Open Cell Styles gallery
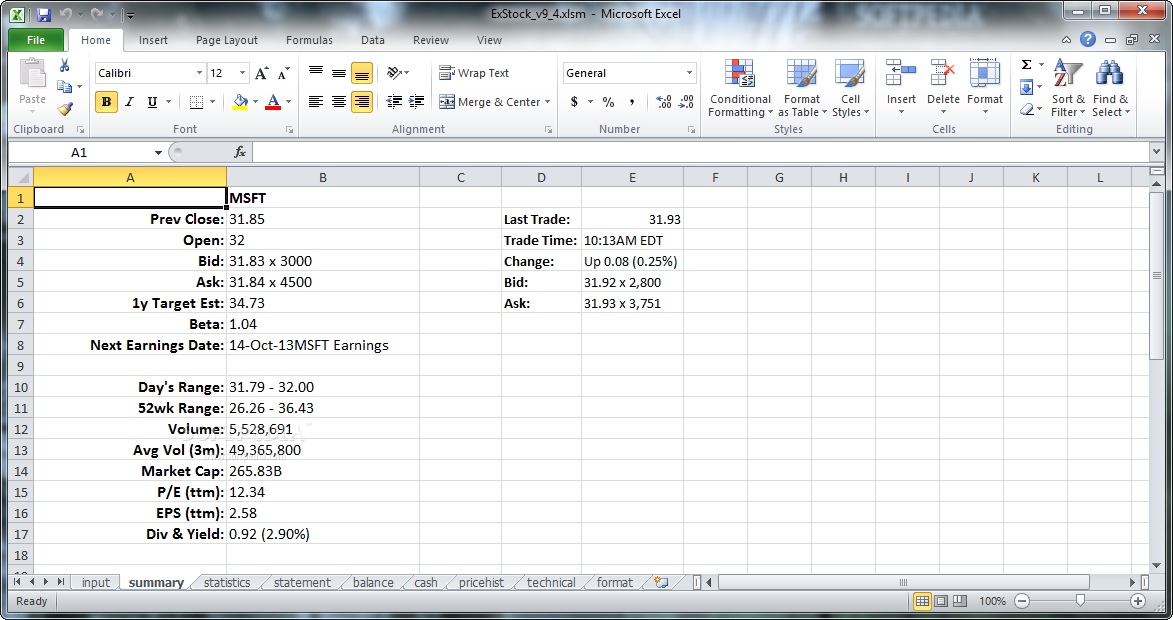 tap(851, 88)
